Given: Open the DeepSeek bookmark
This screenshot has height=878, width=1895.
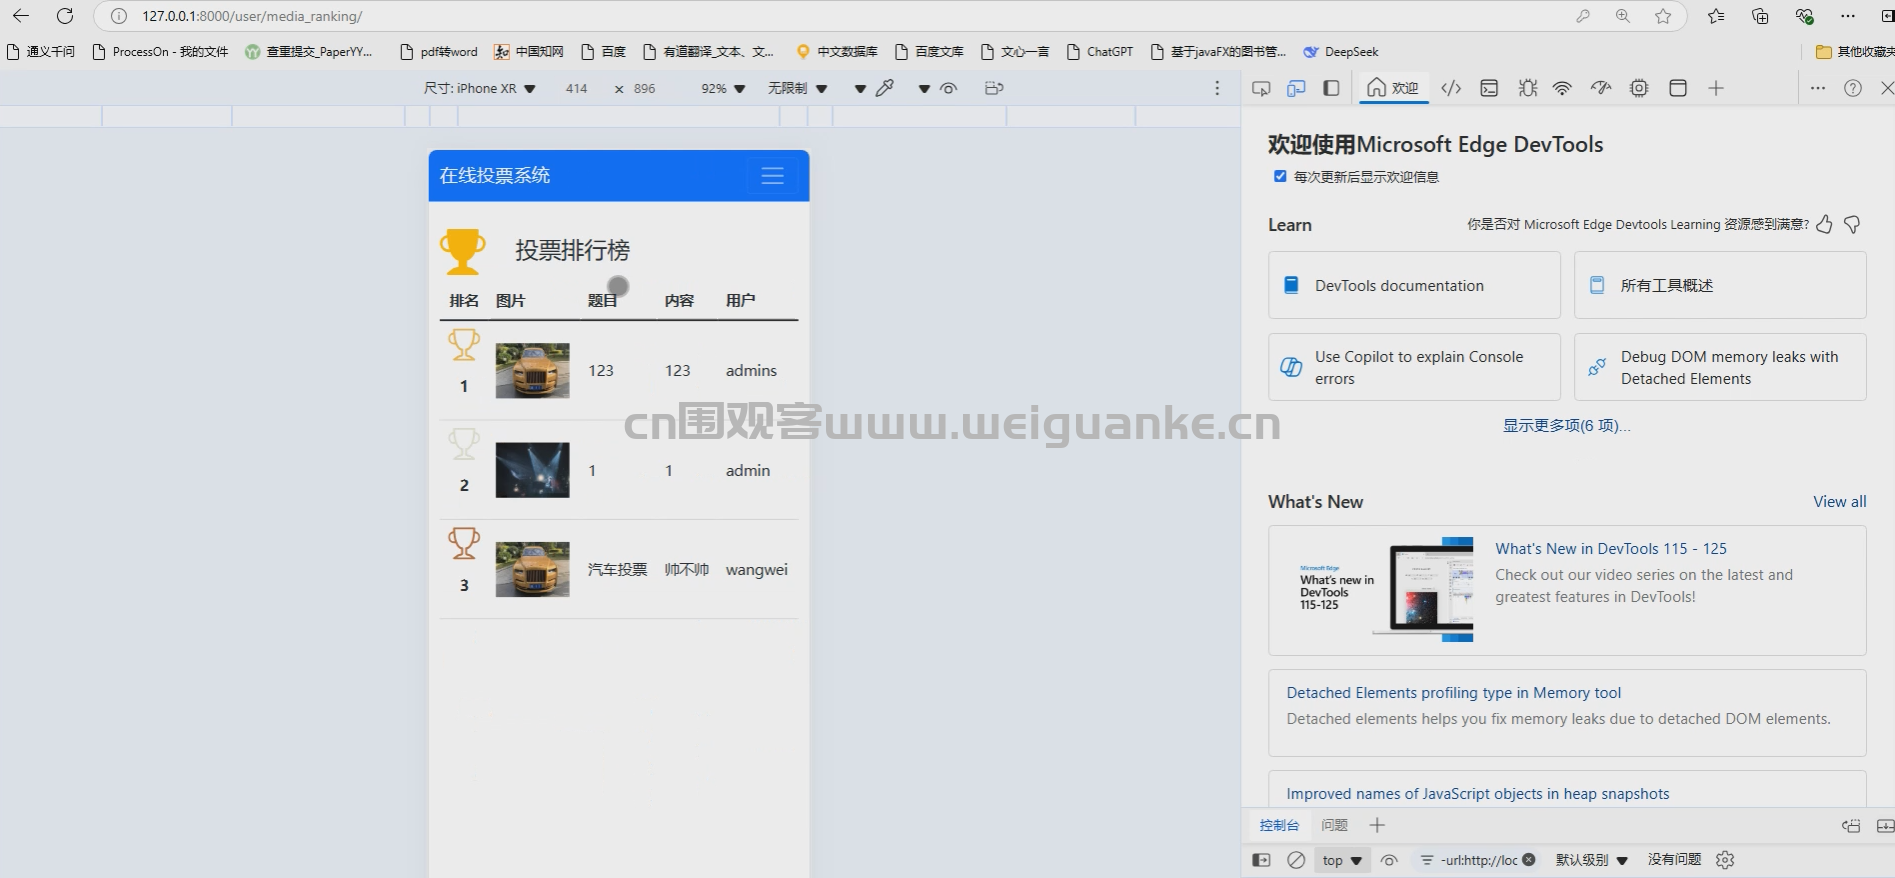Looking at the screenshot, I should pyautogui.click(x=1341, y=51).
